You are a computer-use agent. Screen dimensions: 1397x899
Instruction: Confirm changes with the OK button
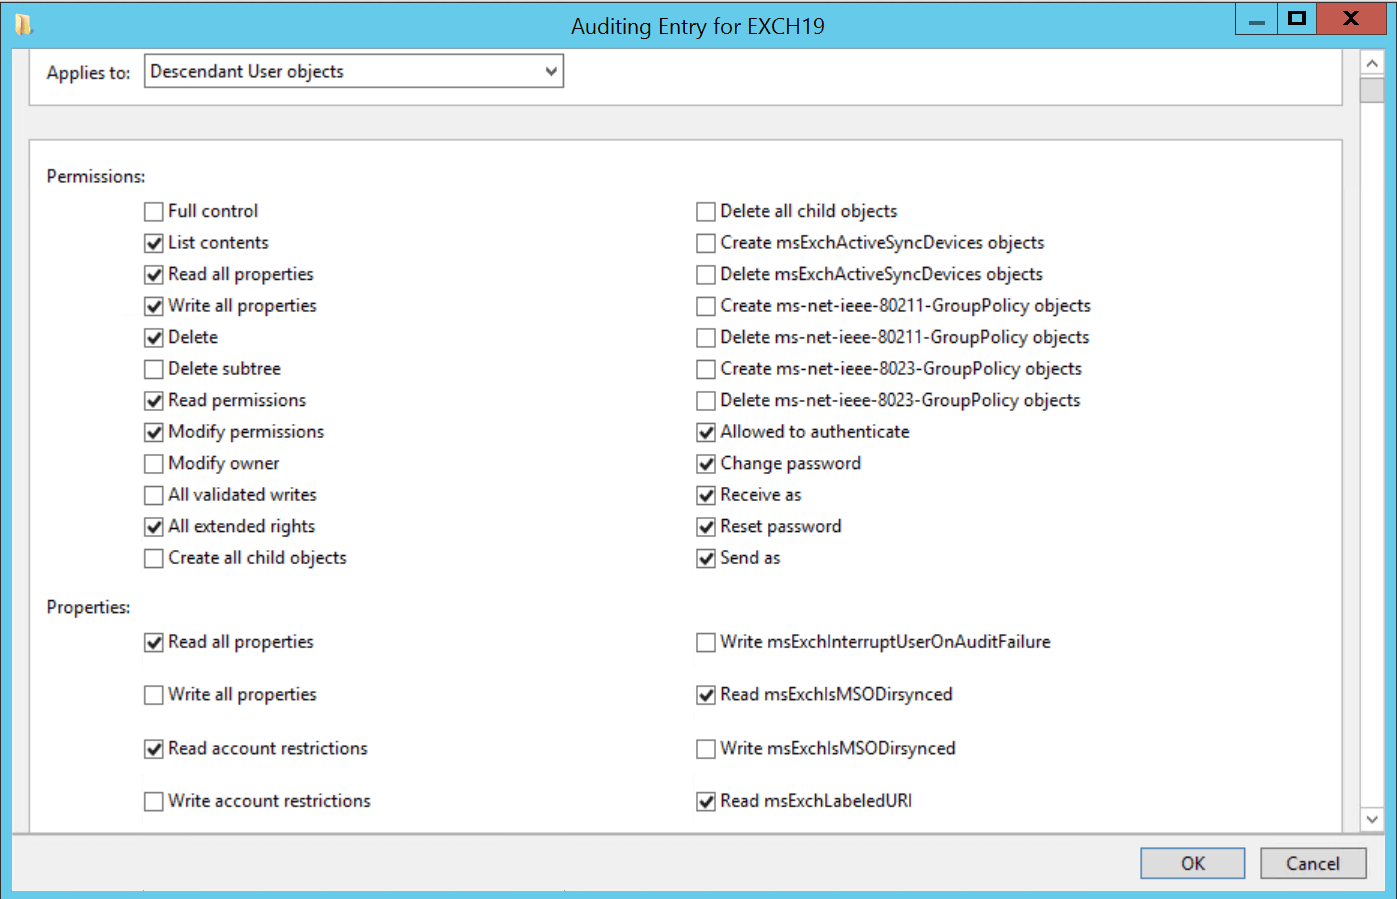pyautogui.click(x=1192, y=863)
